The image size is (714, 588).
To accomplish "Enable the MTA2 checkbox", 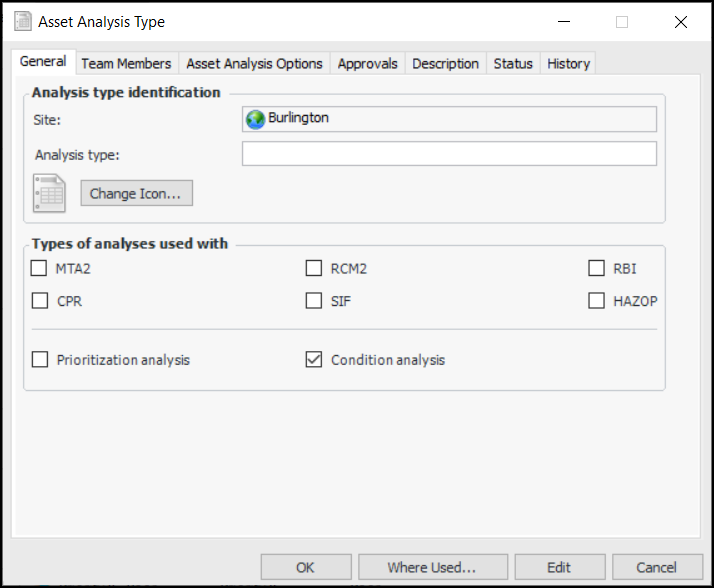I will click(40, 268).
